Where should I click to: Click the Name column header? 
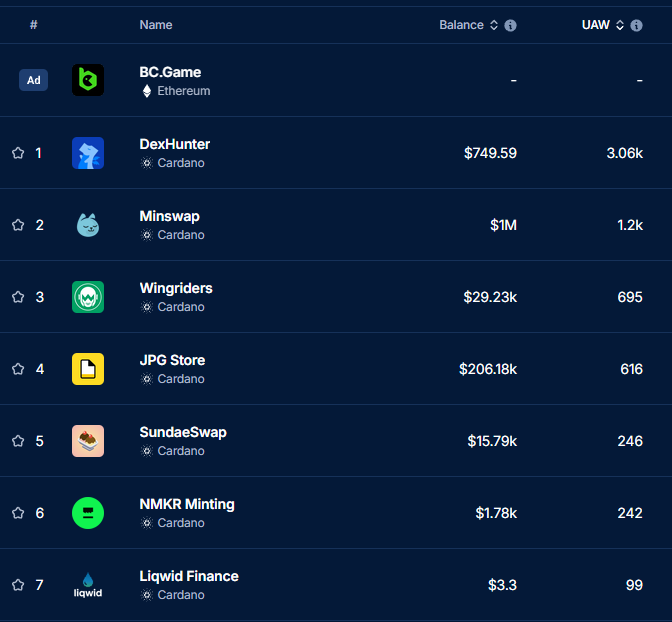point(156,25)
